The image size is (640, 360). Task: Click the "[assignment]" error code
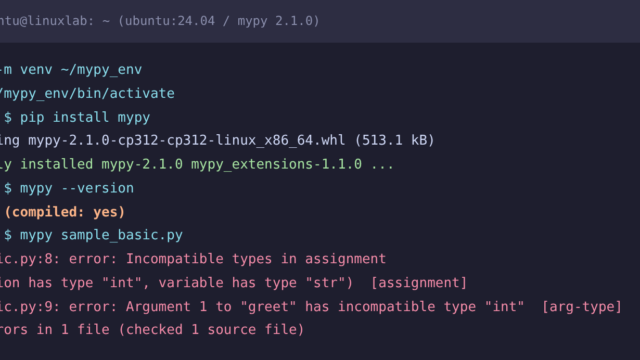pos(419,283)
